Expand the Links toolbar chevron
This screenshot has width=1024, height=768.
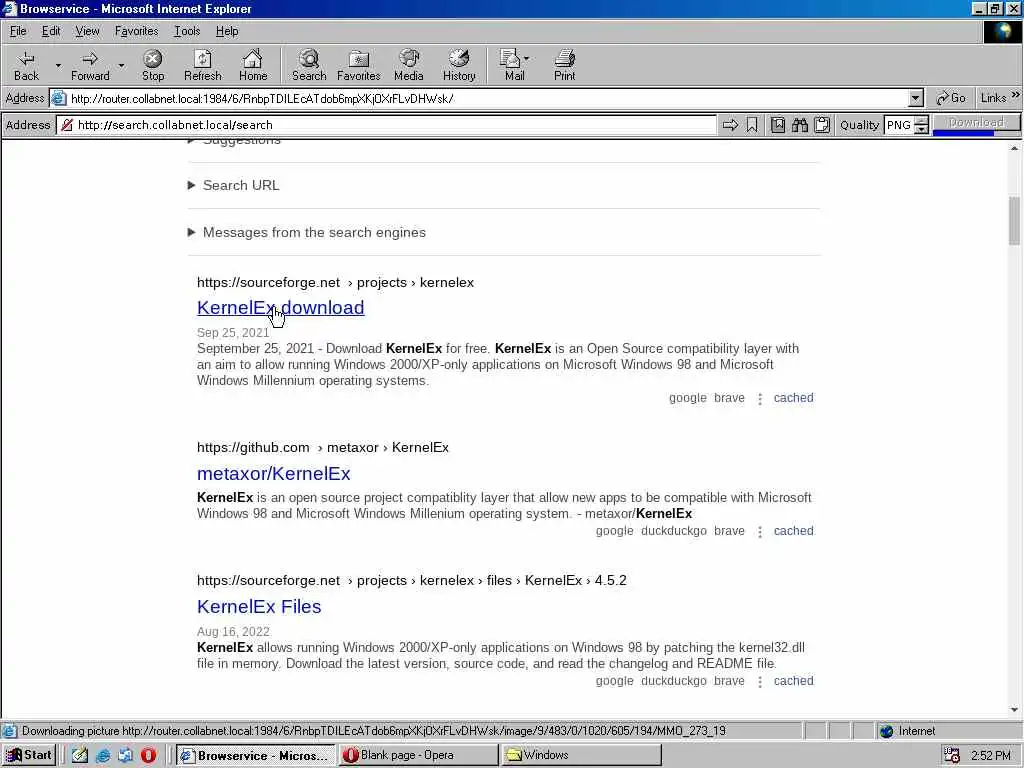pos(1016,95)
